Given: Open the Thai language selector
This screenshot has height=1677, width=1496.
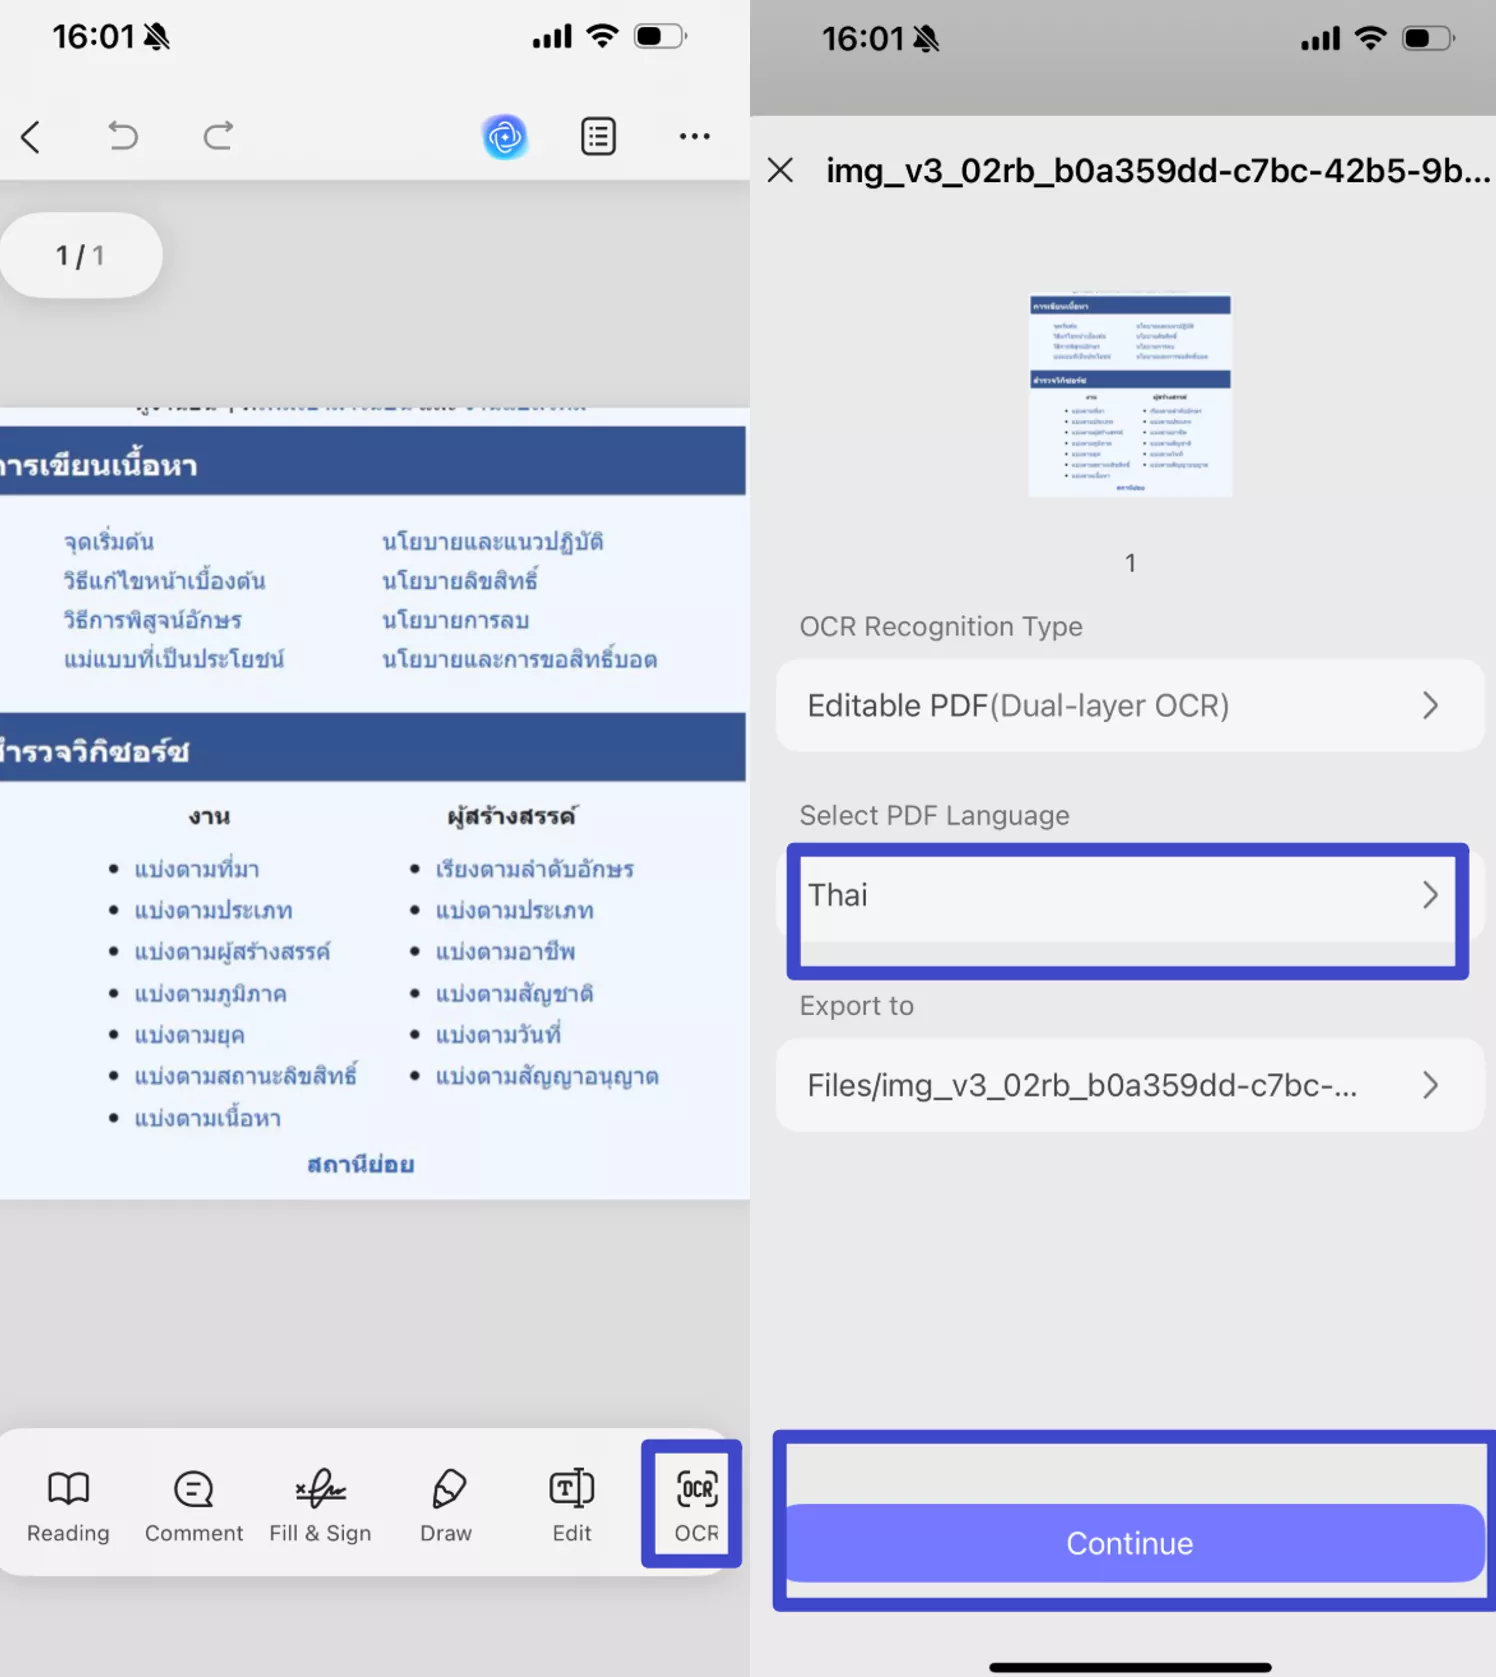Looking at the screenshot, I should tap(1127, 896).
